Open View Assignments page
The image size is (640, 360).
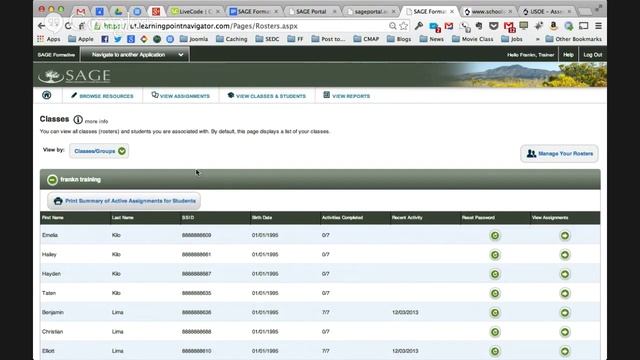pos(180,96)
